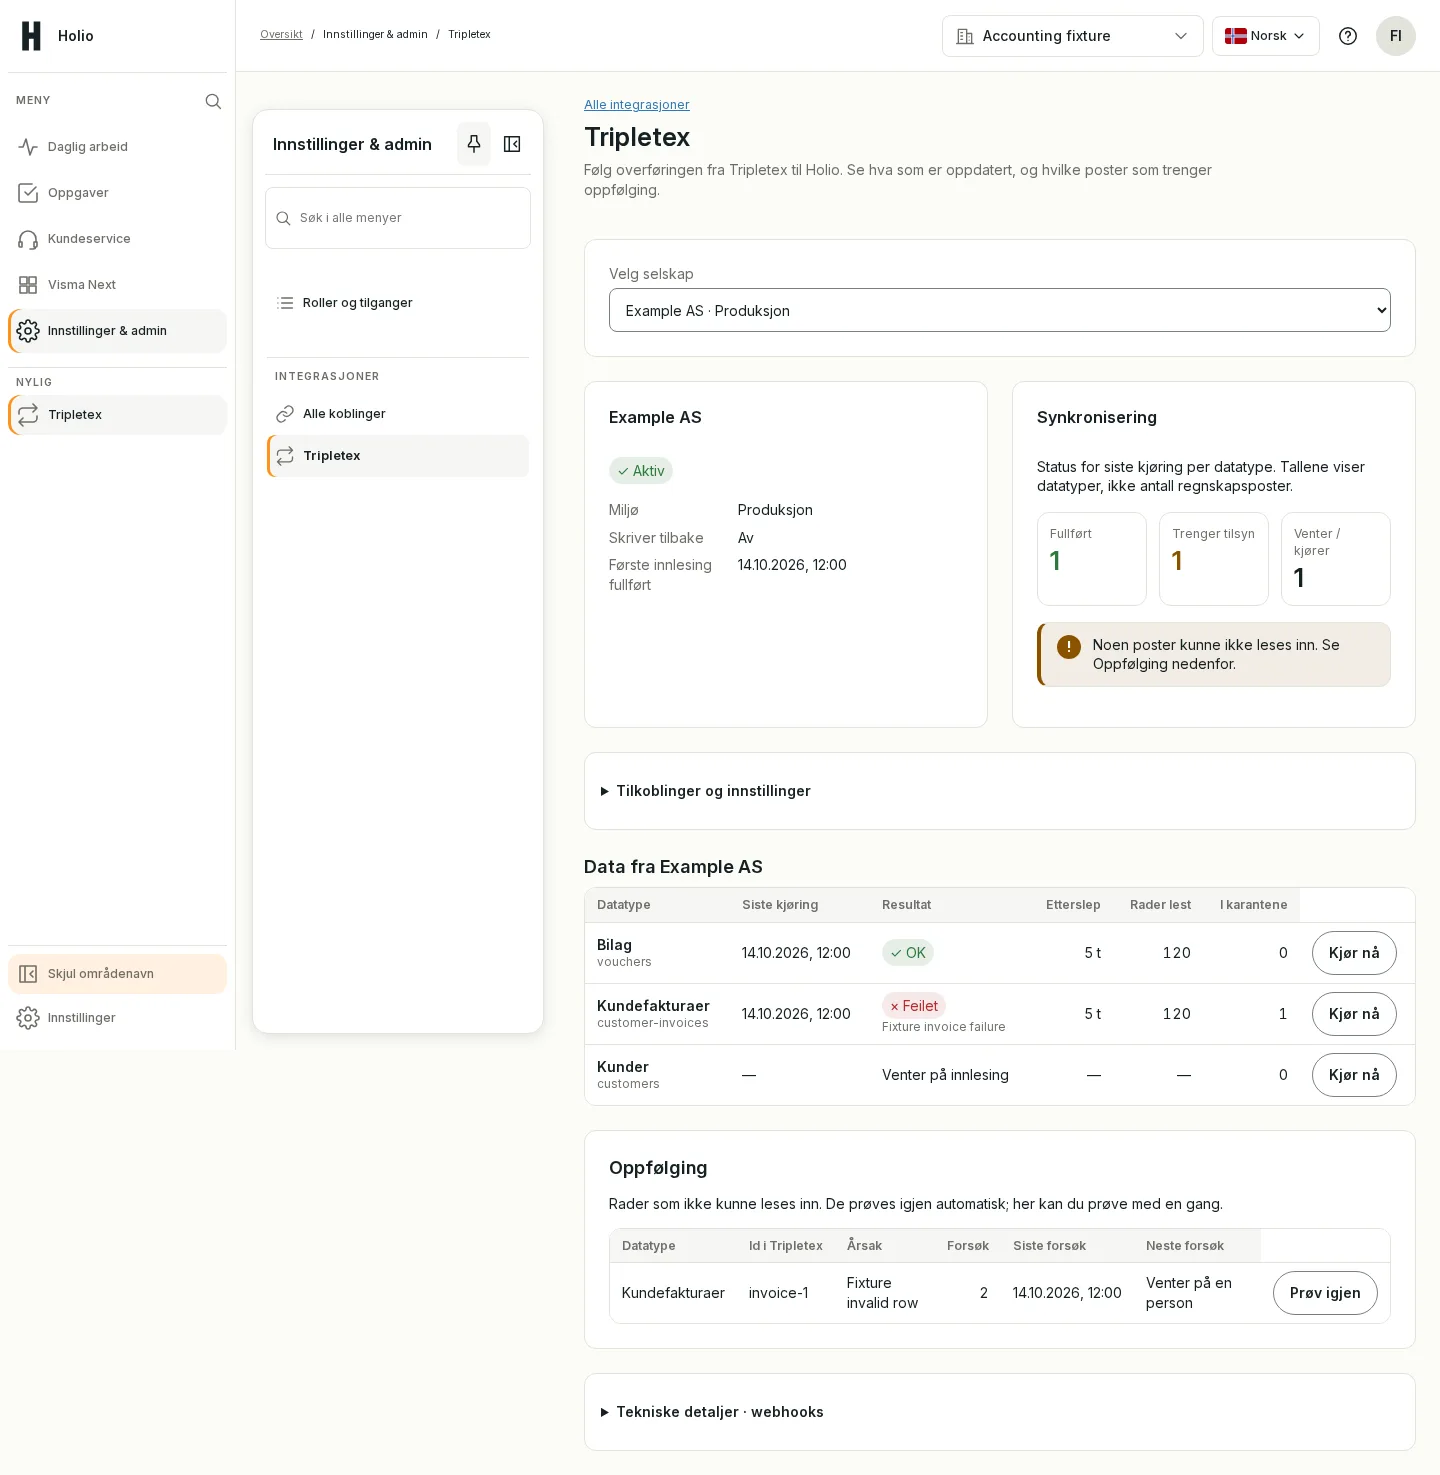The height and width of the screenshot is (1475, 1440).
Task: Open the FI user avatar menu
Action: pyautogui.click(x=1396, y=36)
